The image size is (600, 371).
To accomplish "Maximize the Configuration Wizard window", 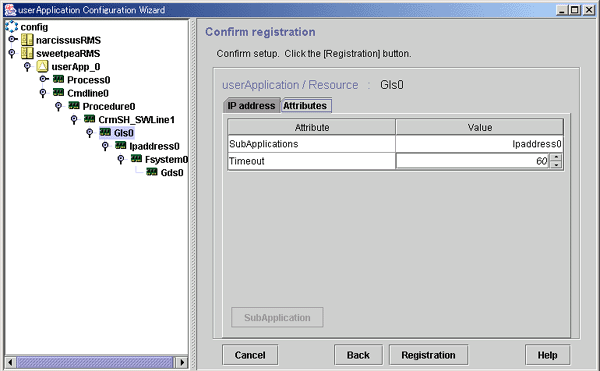I will (x=575, y=10).
